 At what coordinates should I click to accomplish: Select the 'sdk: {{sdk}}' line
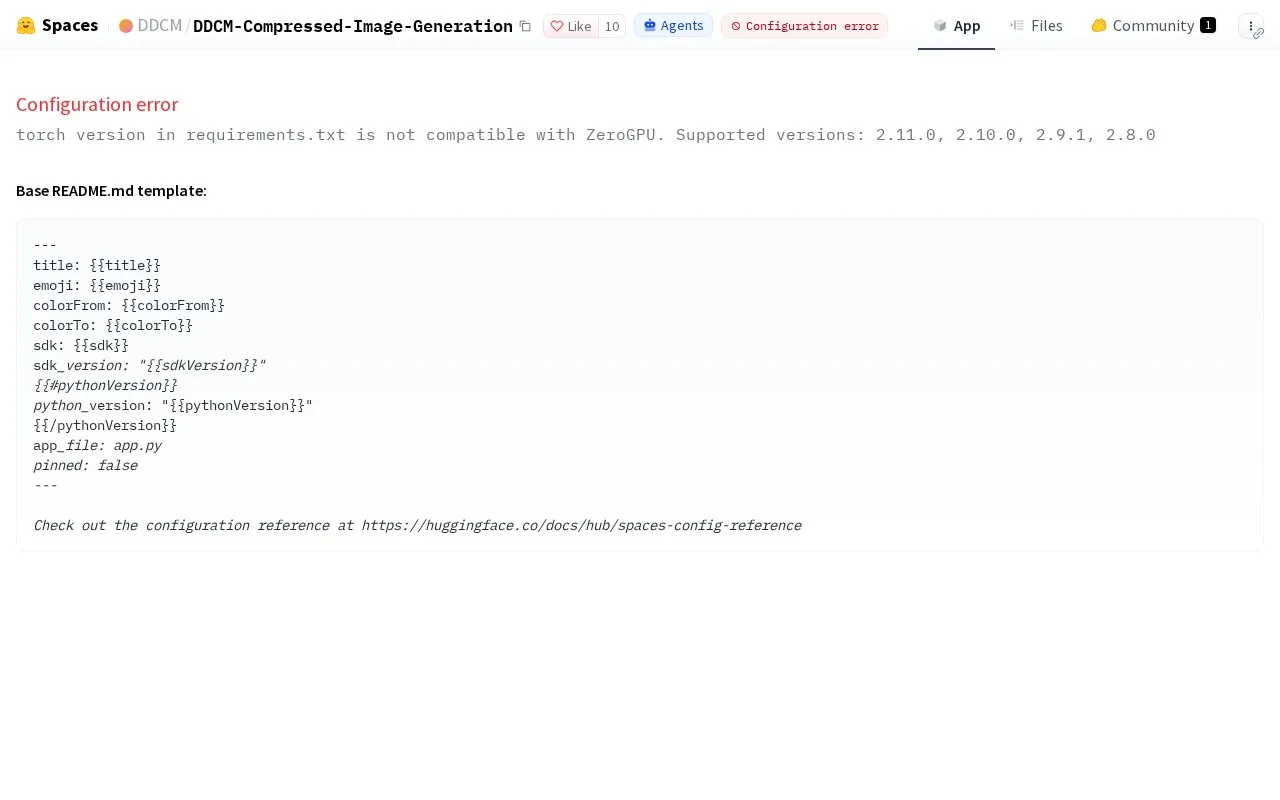pyautogui.click(x=81, y=345)
